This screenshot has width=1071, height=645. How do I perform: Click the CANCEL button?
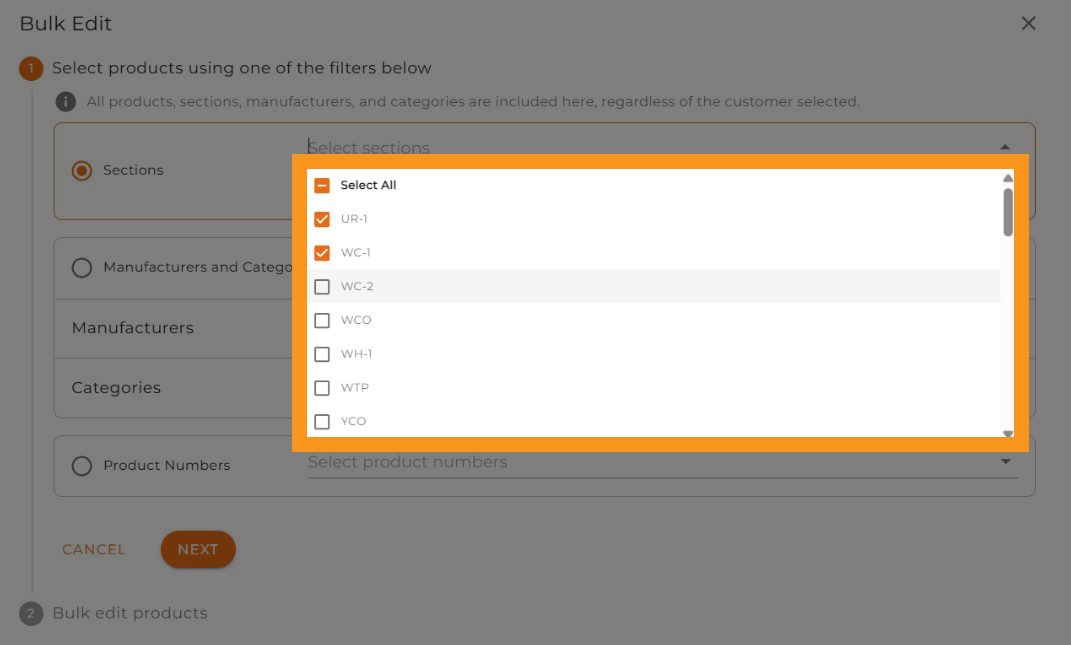pyautogui.click(x=94, y=549)
